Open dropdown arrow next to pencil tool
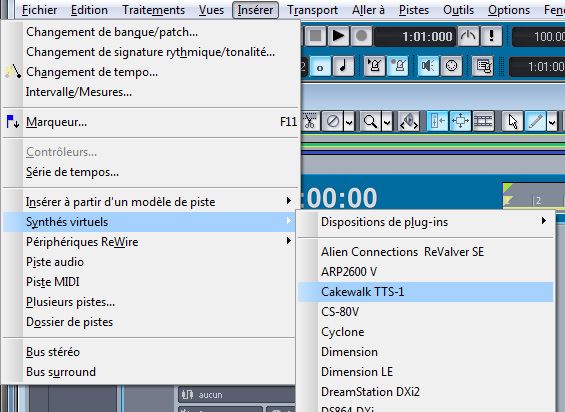 (552, 121)
